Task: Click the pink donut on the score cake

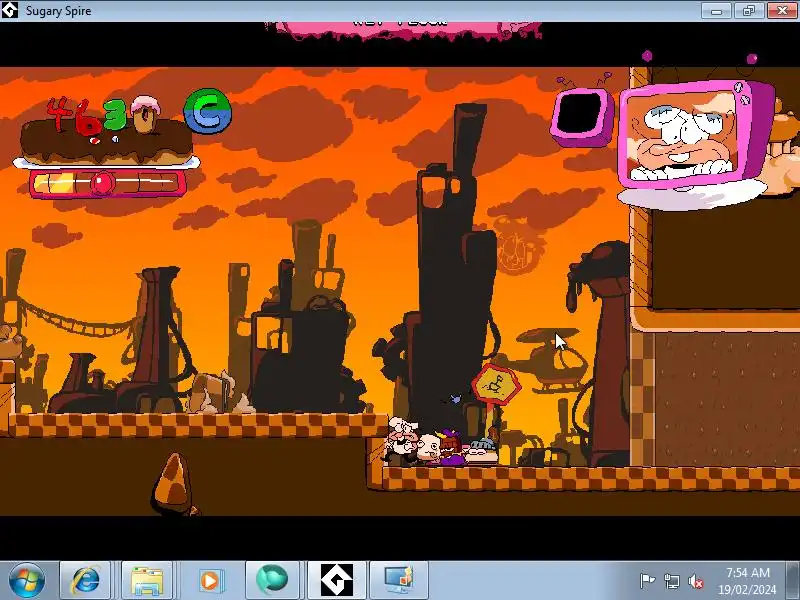Action: pyautogui.click(x=145, y=113)
